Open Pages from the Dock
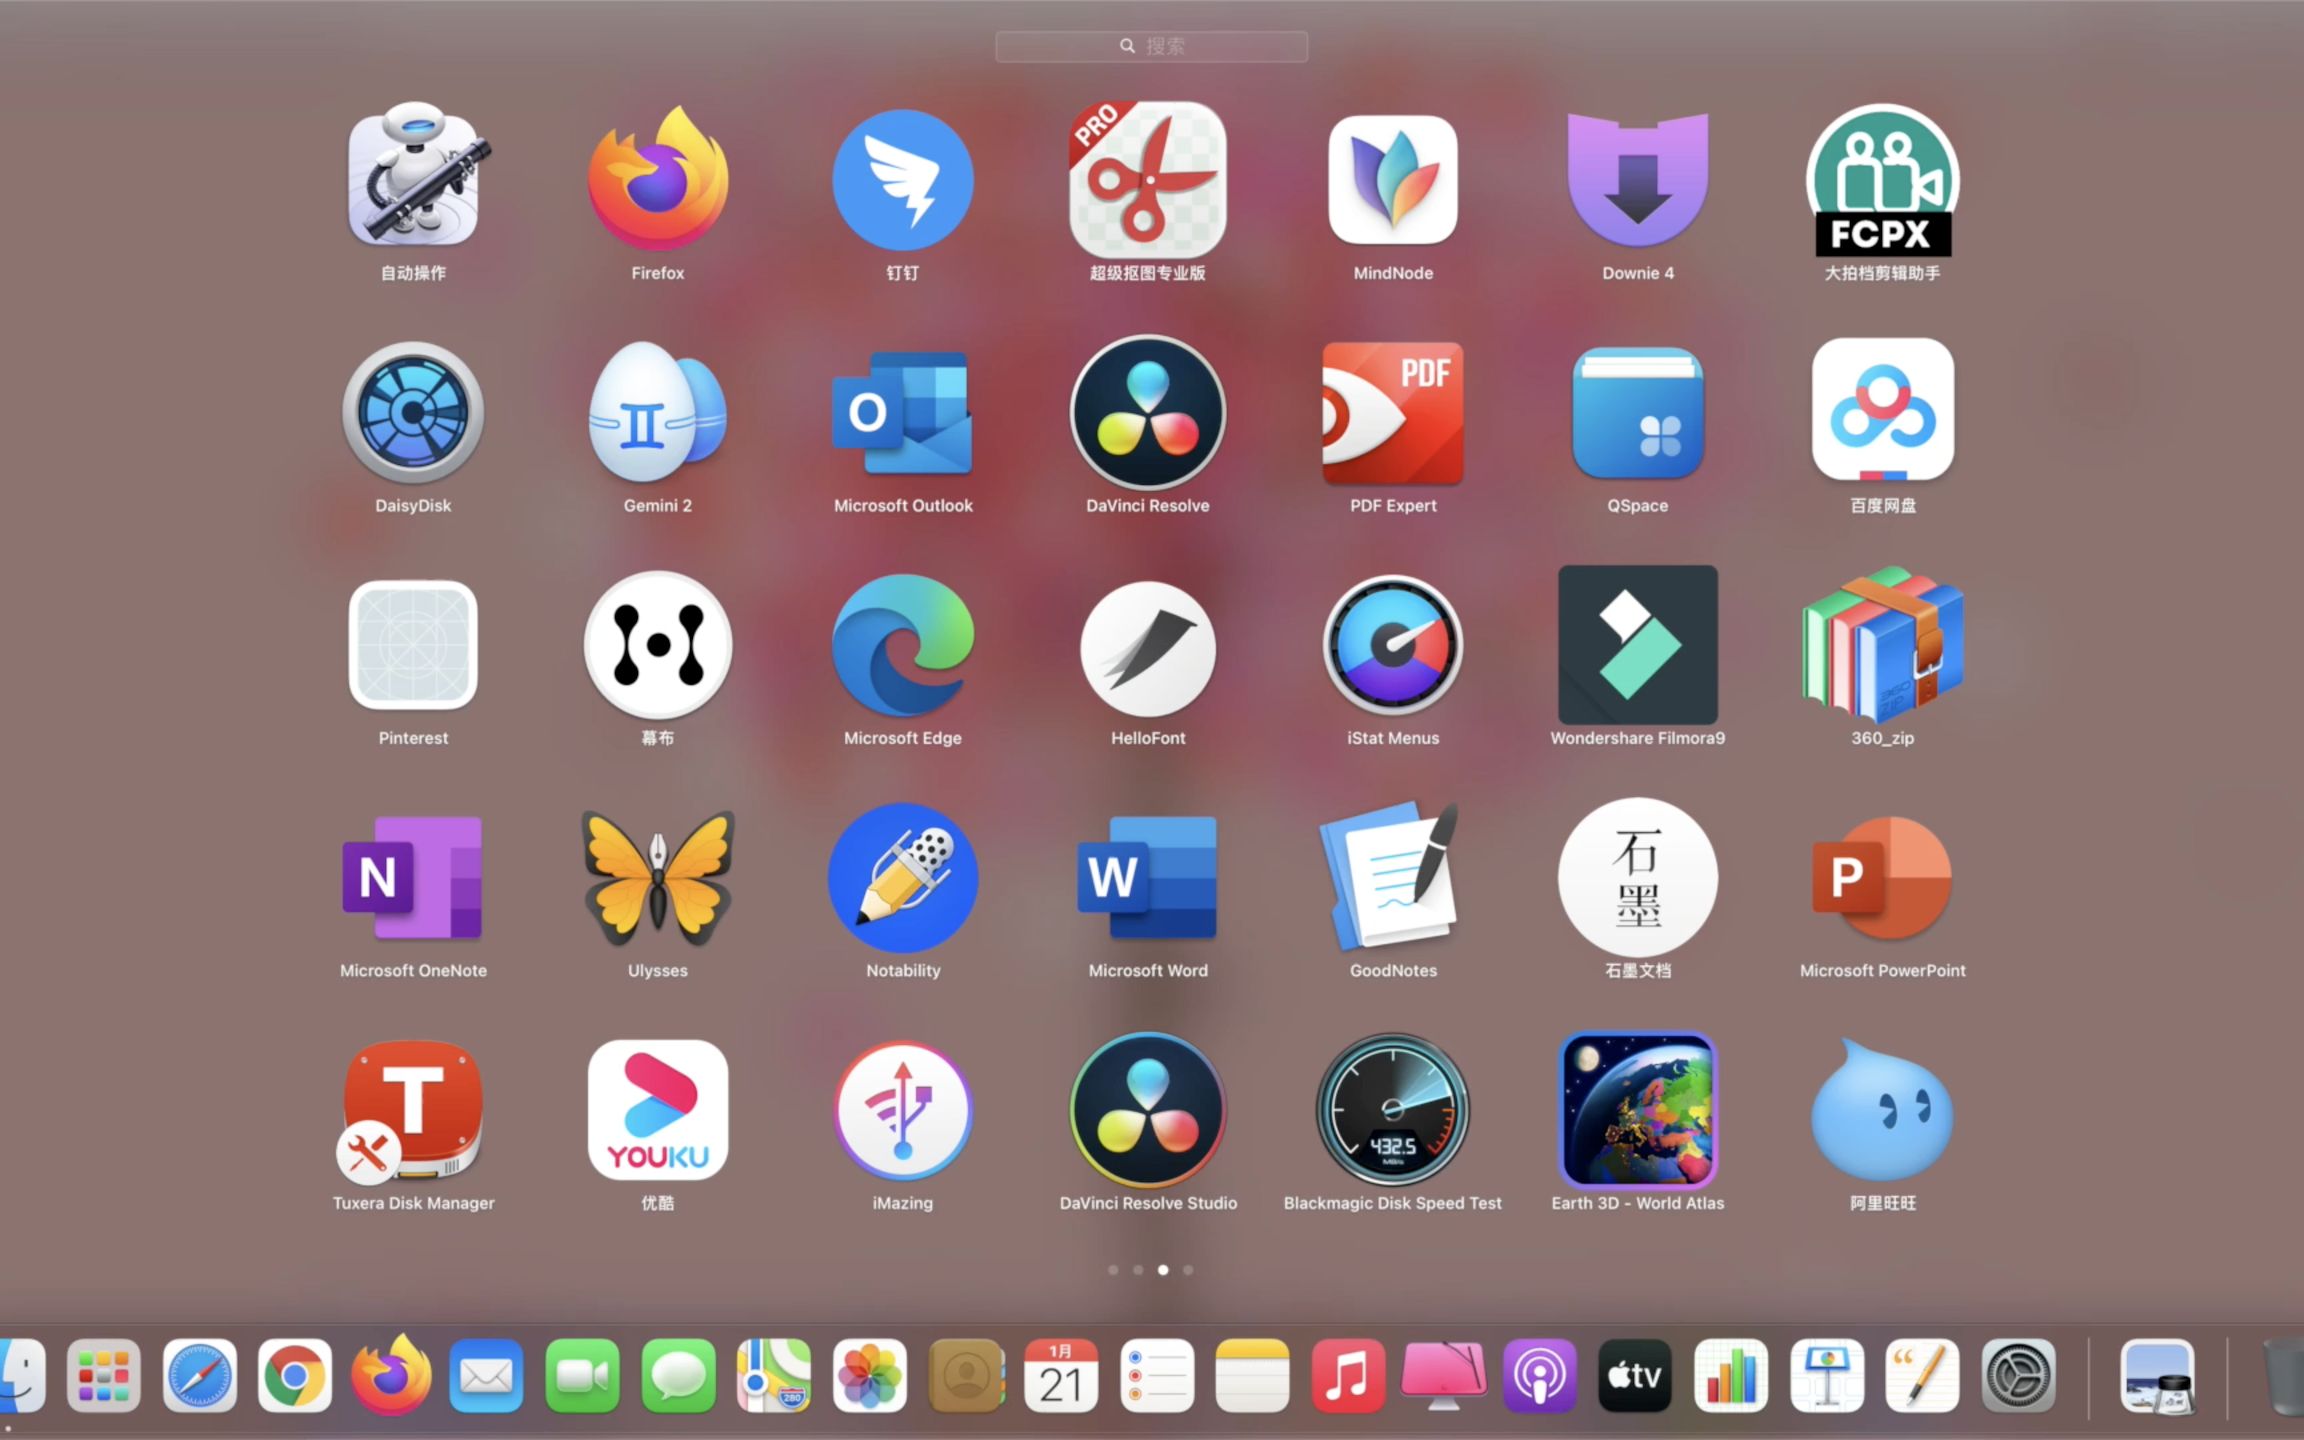The image size is (2304, 1440). 1922,1376
